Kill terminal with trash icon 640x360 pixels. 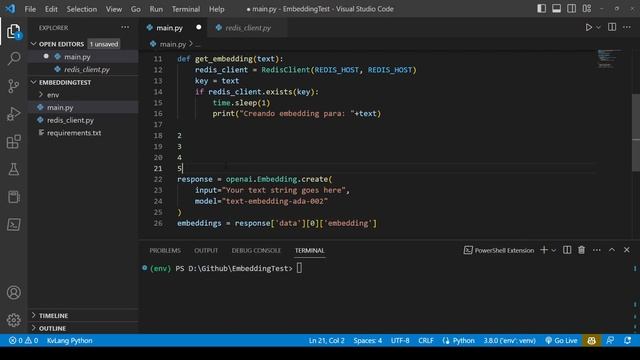(581, 250)
